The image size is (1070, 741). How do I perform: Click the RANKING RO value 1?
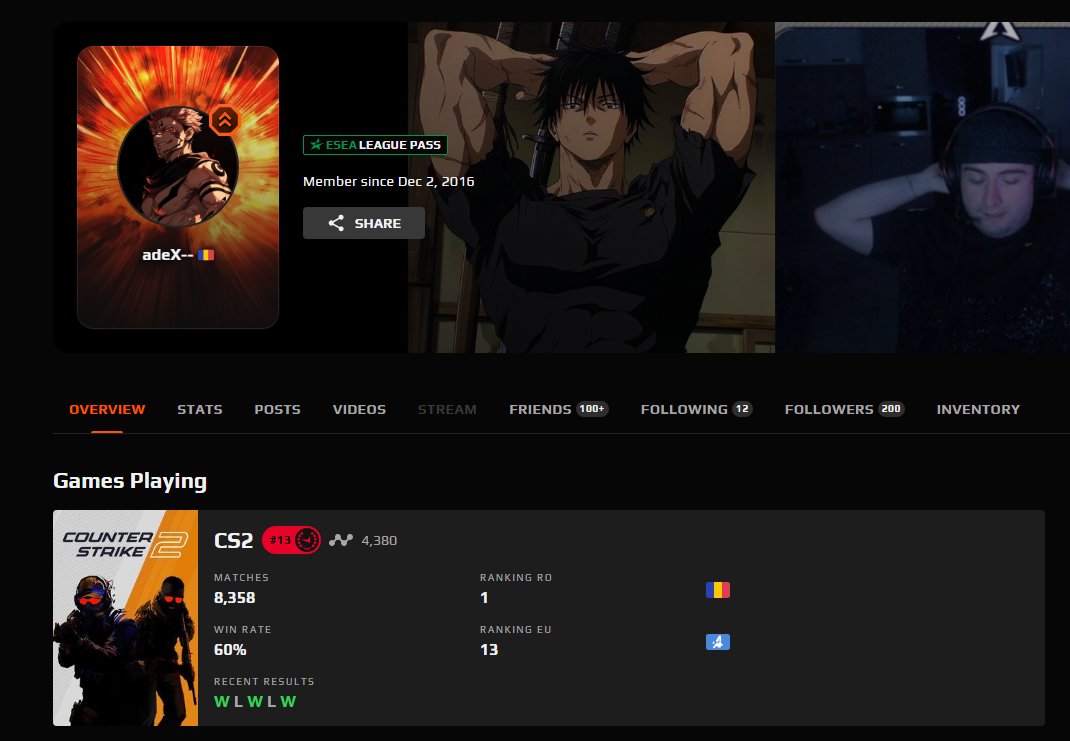pos(484,598)
